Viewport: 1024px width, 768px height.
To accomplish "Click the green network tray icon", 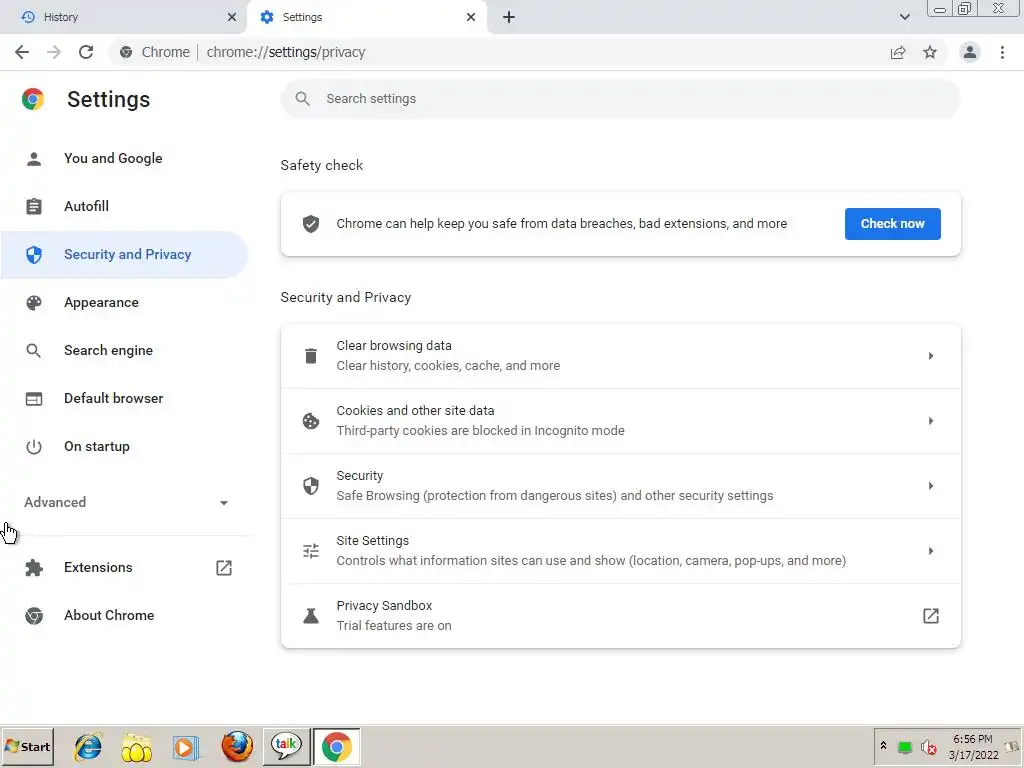I will (x=904, y=747).
